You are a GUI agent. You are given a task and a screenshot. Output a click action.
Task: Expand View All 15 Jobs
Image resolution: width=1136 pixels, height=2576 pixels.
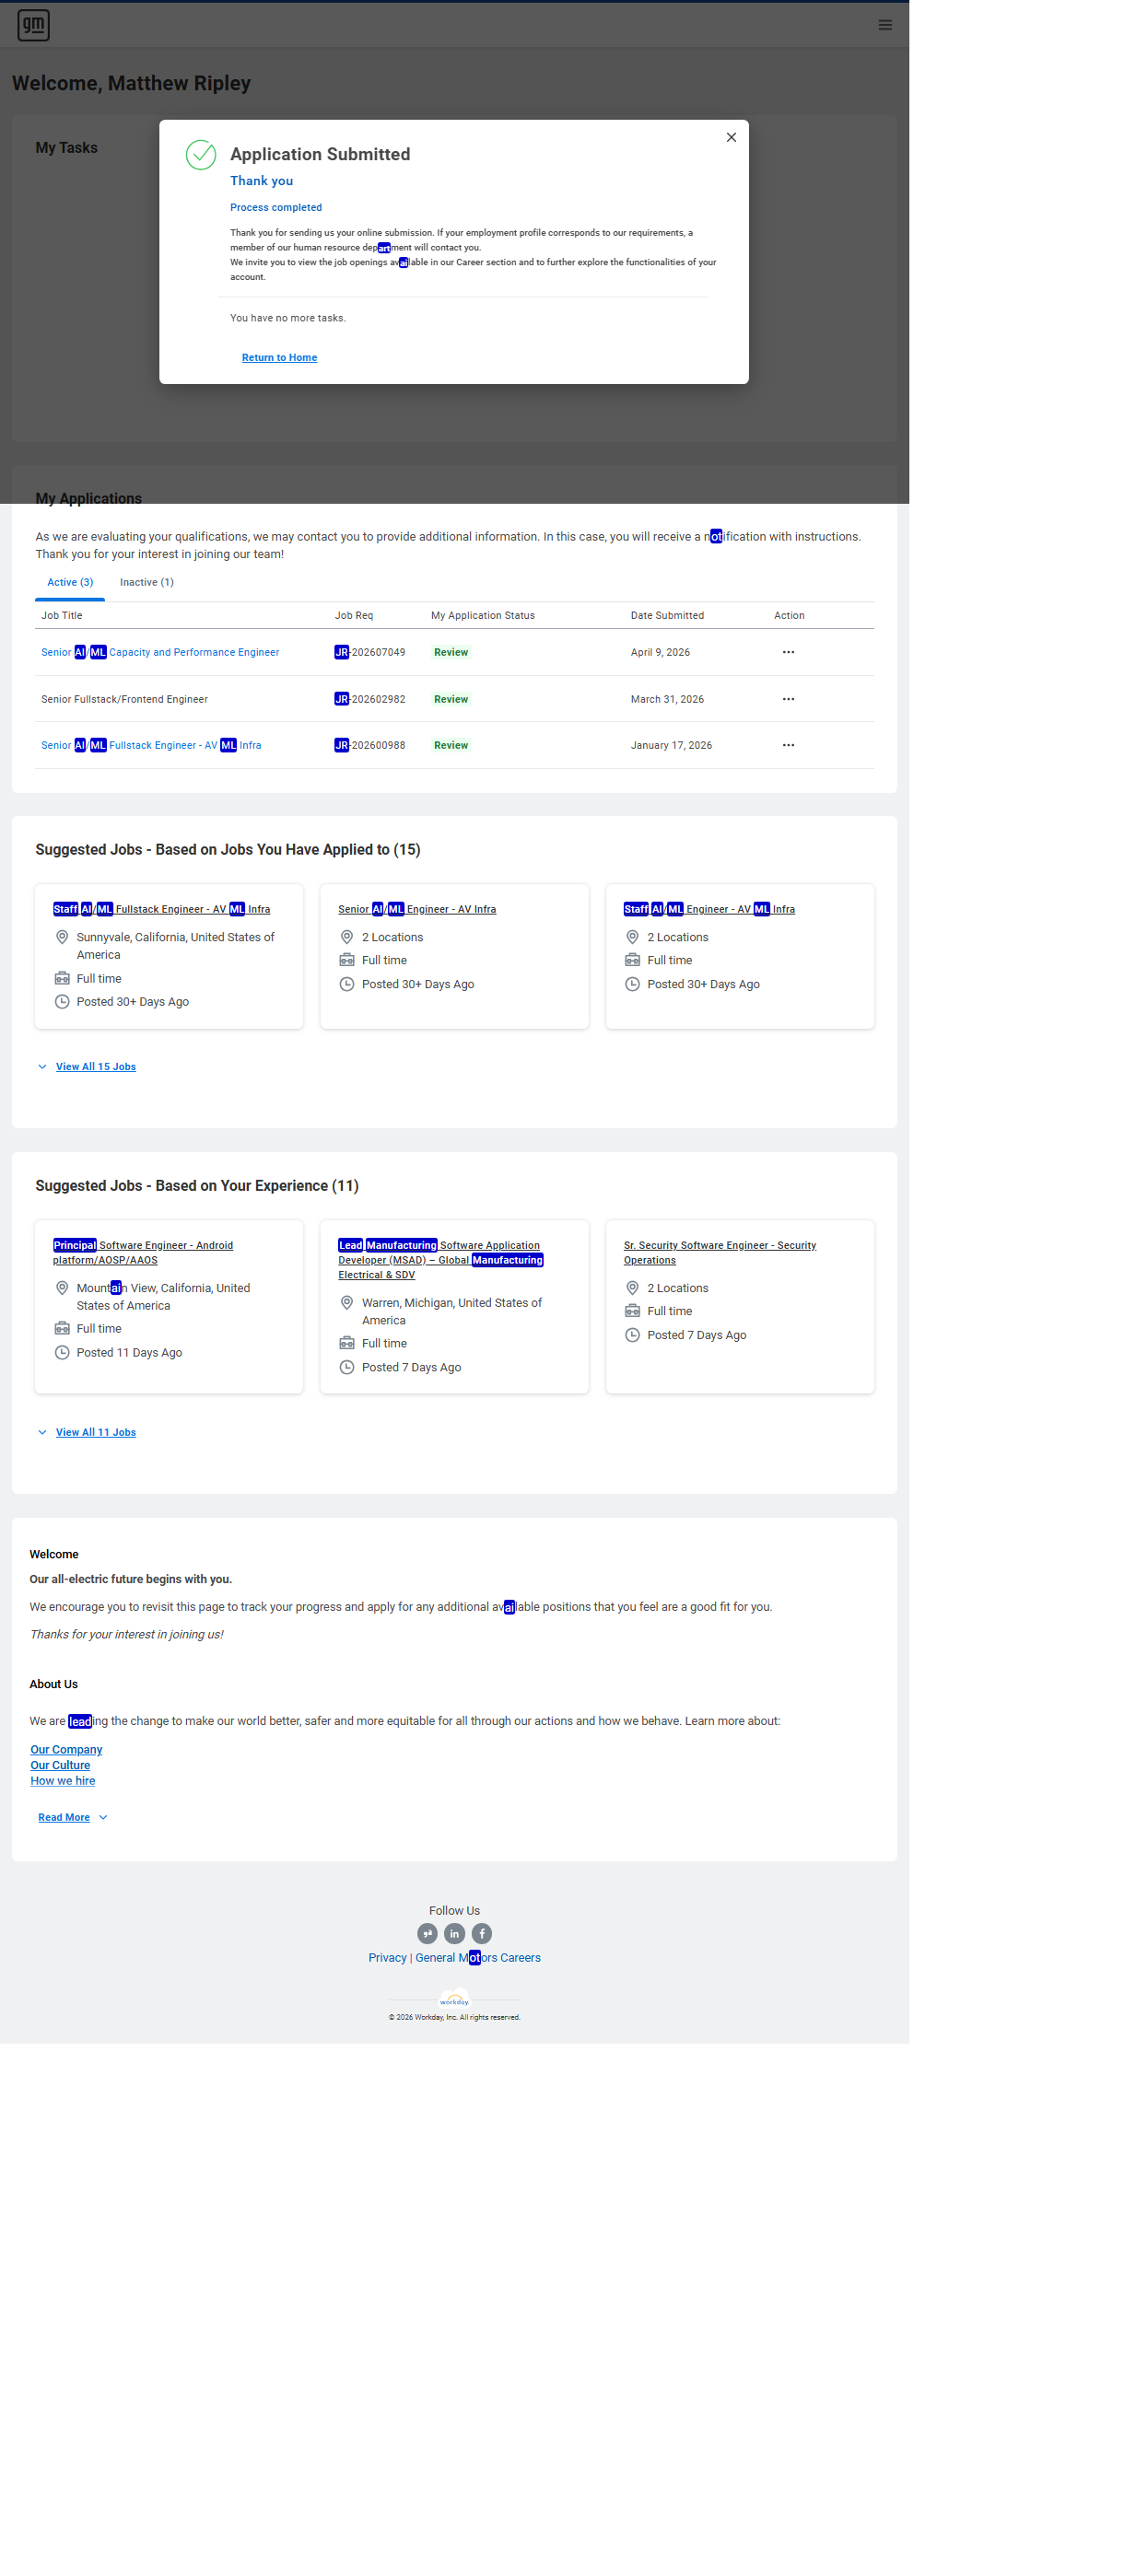[x=95, y=1066]
